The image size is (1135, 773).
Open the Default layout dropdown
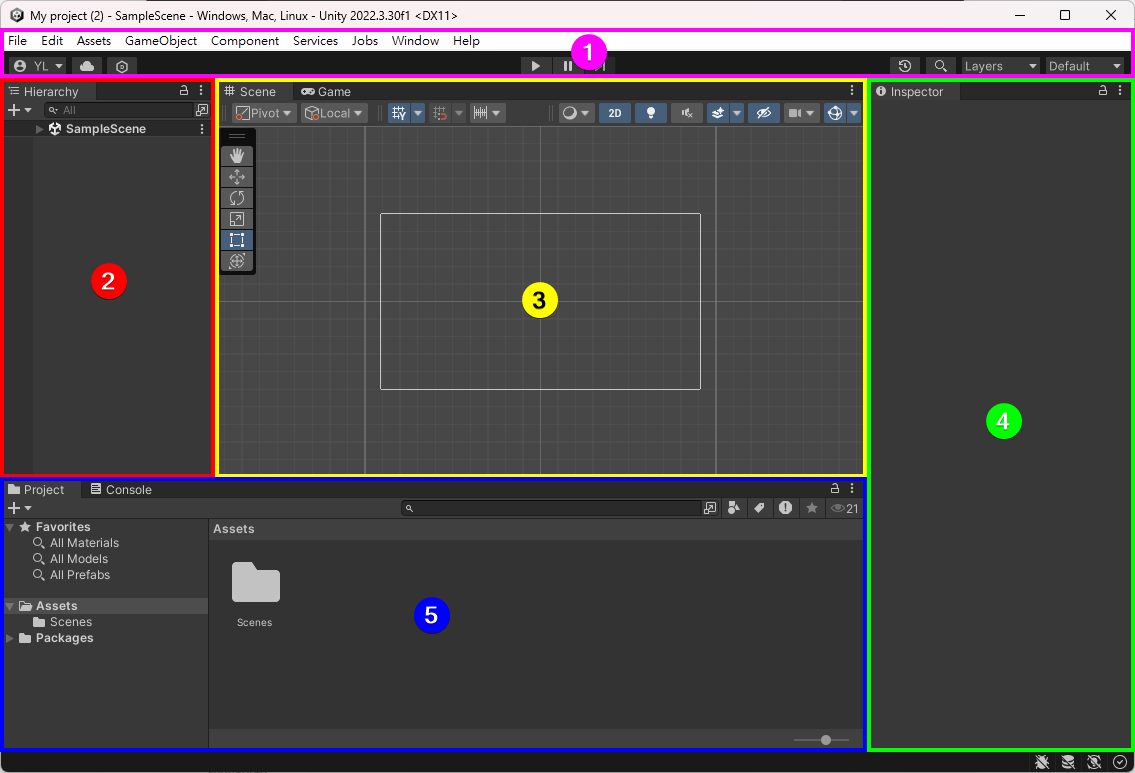[1084, 66]
